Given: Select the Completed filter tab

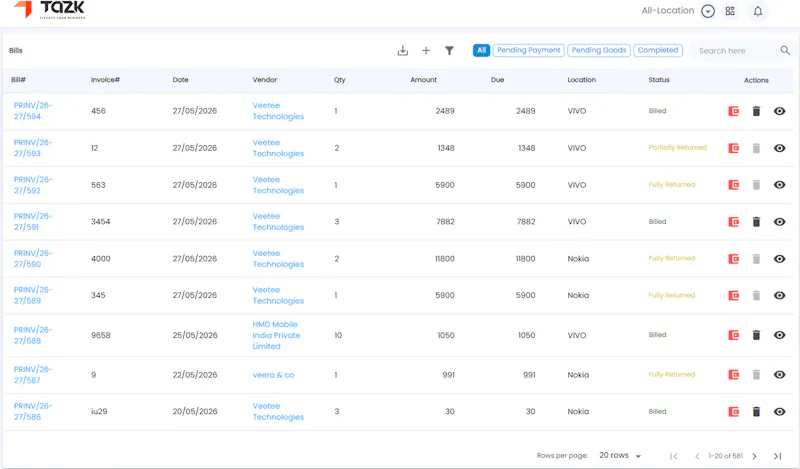Looking at the screenshot, I should tap(658, 50).
